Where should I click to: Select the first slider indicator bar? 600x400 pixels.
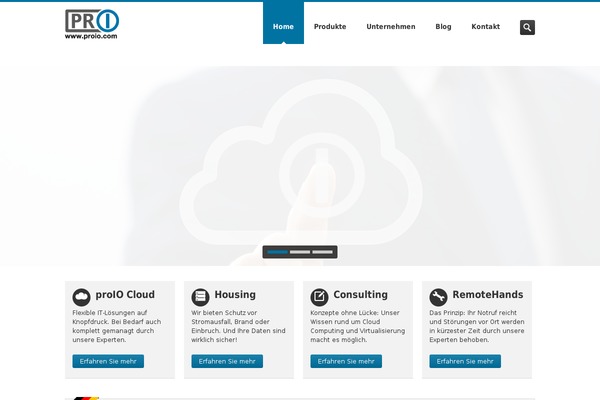point(277,252)
